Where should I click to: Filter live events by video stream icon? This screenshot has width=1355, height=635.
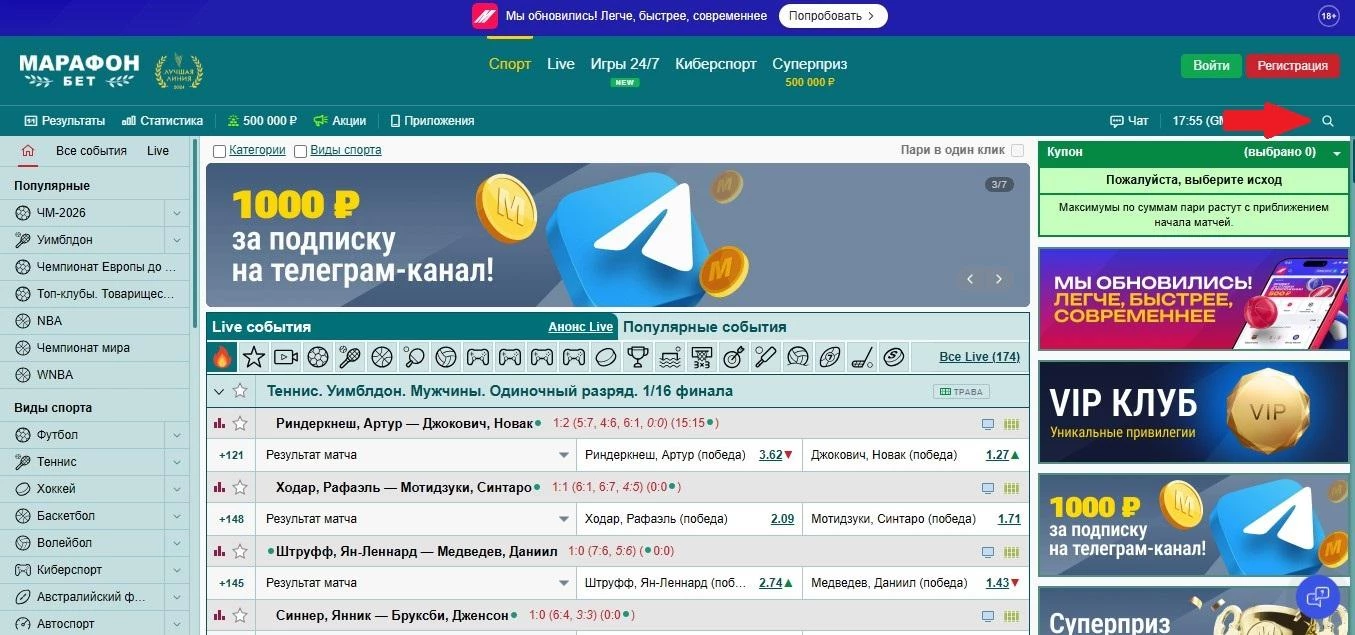tap(286, 356)
